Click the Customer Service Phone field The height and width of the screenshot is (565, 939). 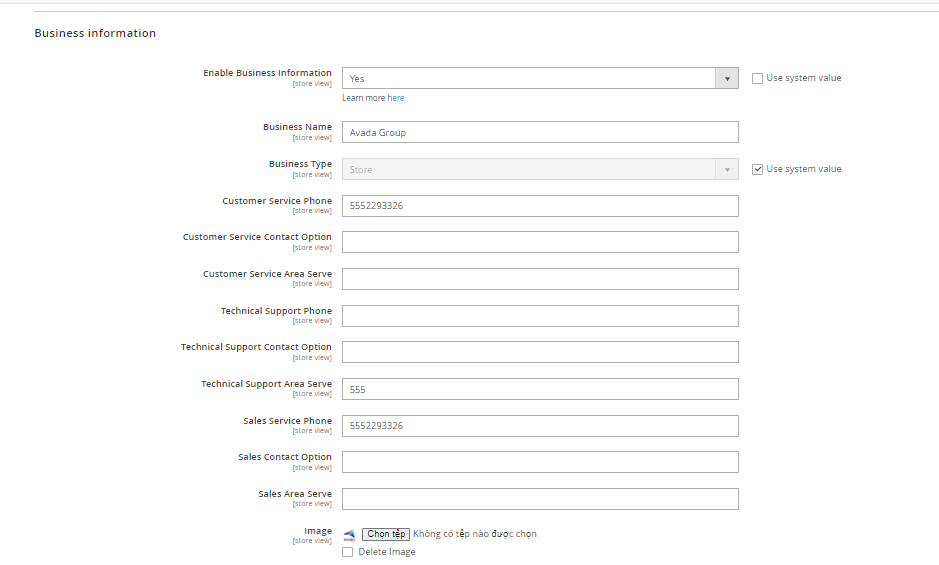click(x=540, y=206)
